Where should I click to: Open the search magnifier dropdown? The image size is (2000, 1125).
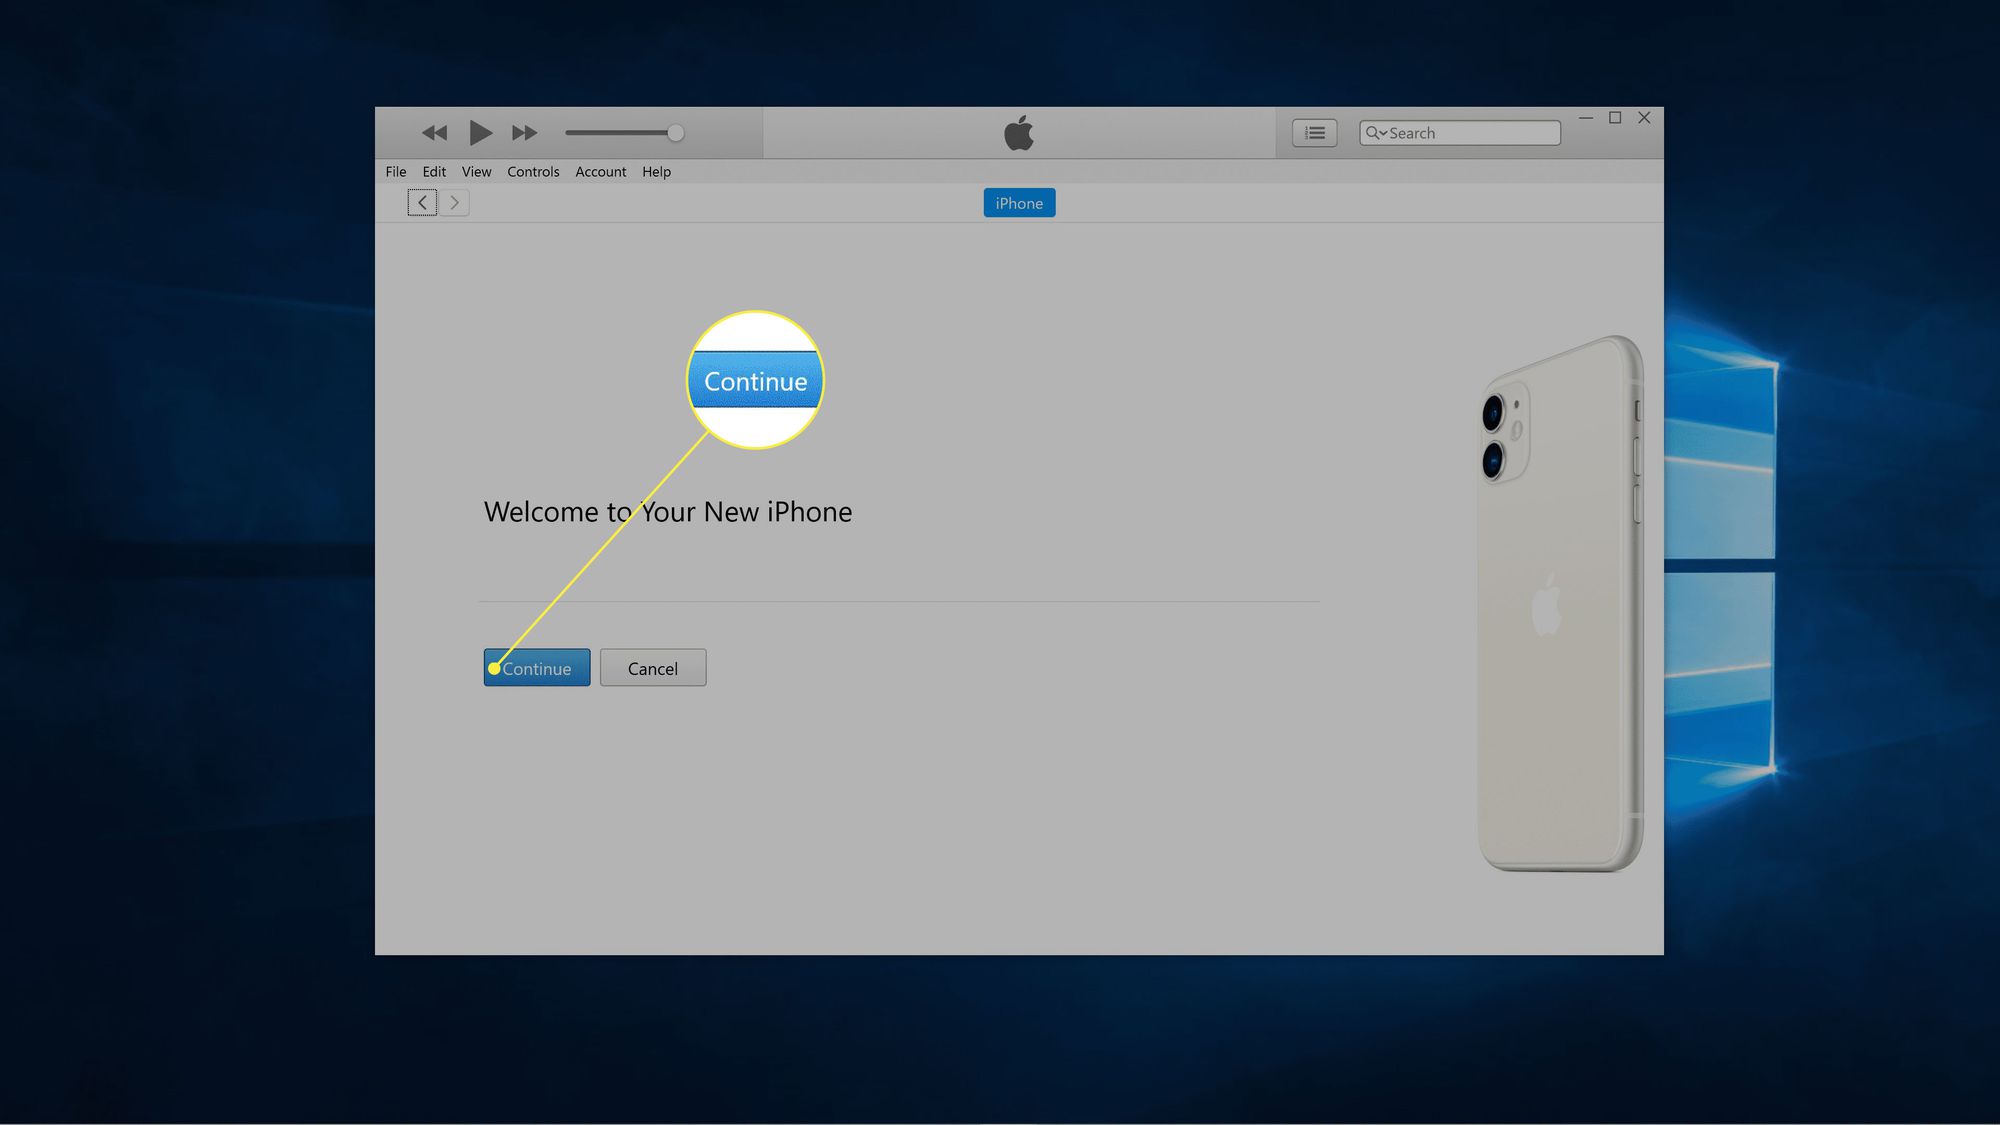[1375, 133]
